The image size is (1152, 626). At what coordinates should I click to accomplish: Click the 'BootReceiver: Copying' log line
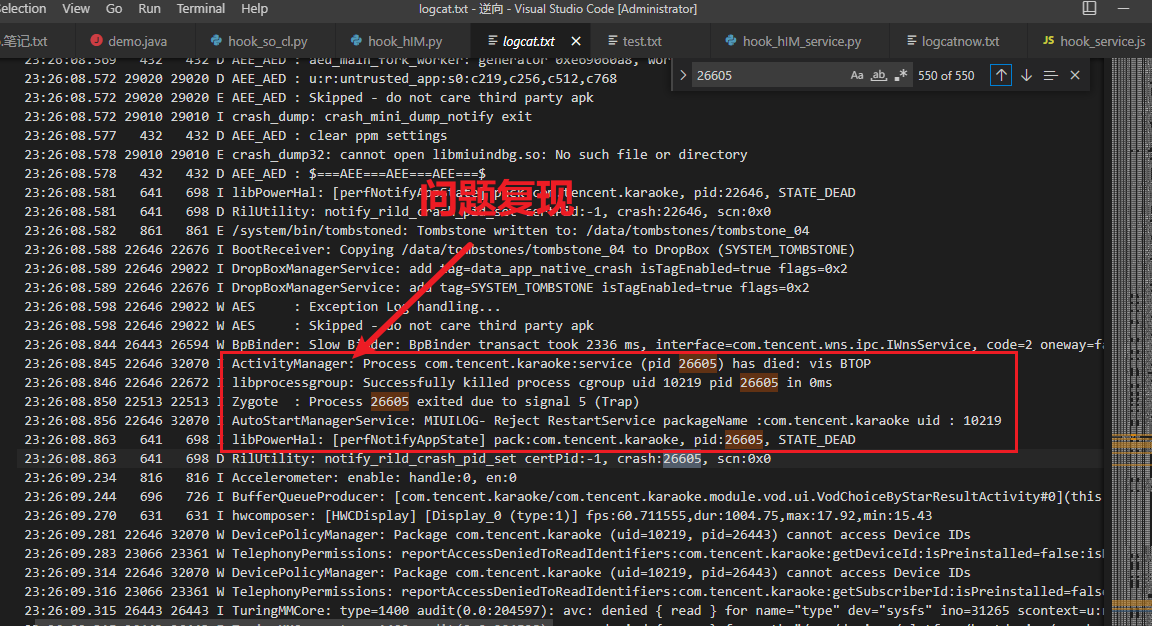click(x=439, y=250)
